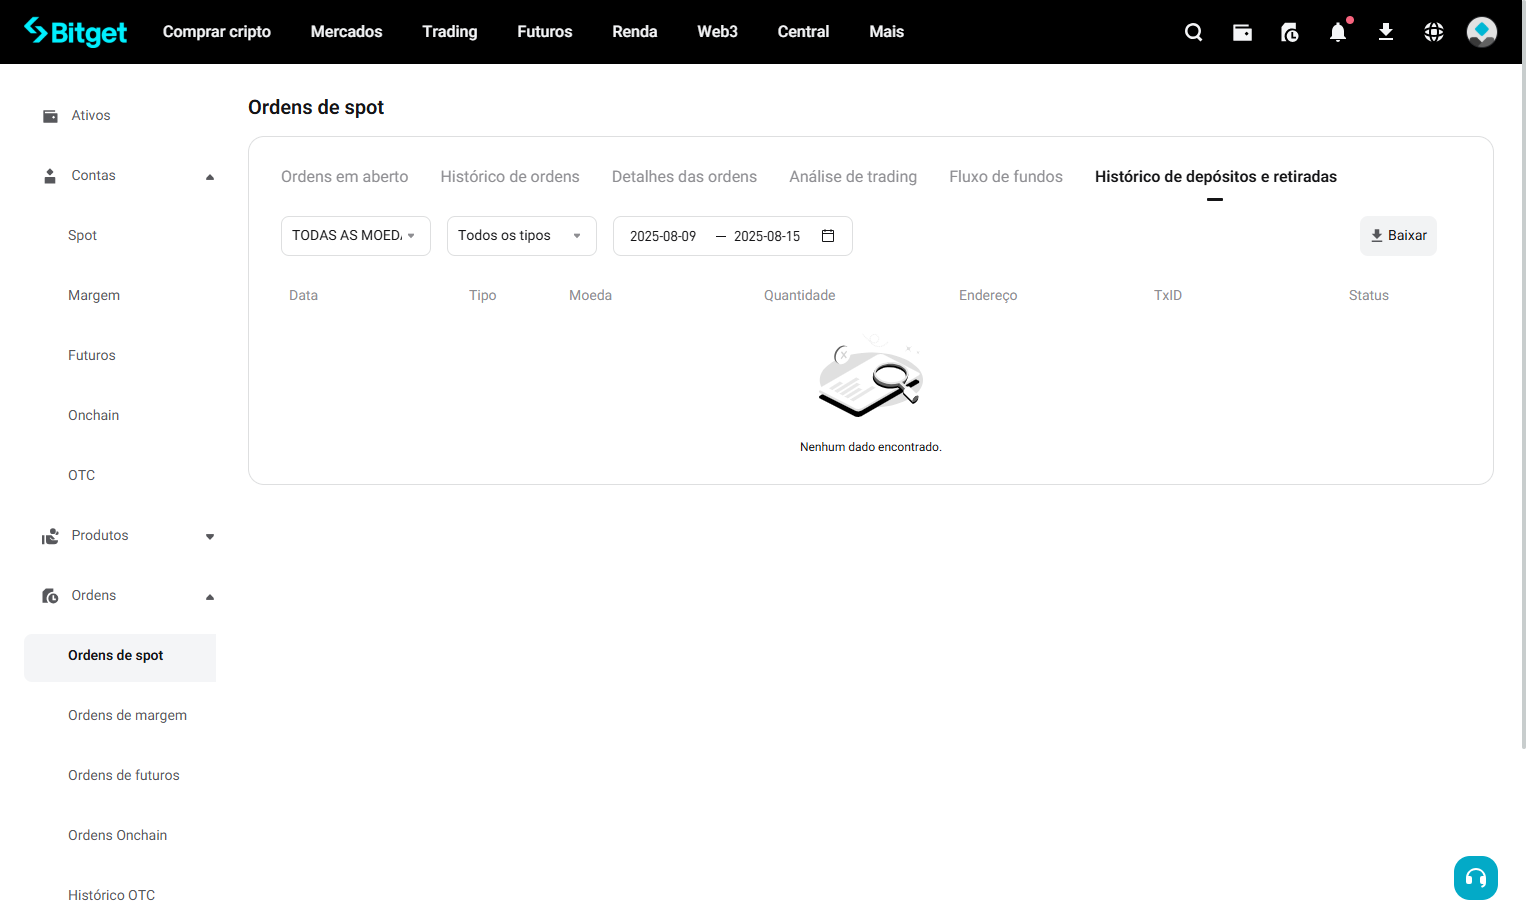Go to Margem account in sidebar
This screenshot has height=924, width=1526.
94,296
